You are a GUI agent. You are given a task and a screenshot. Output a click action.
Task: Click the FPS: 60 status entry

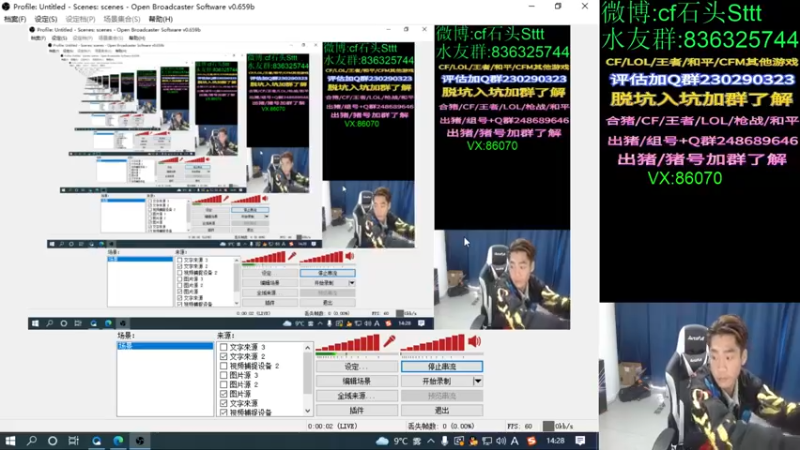[x=520, y=426]
